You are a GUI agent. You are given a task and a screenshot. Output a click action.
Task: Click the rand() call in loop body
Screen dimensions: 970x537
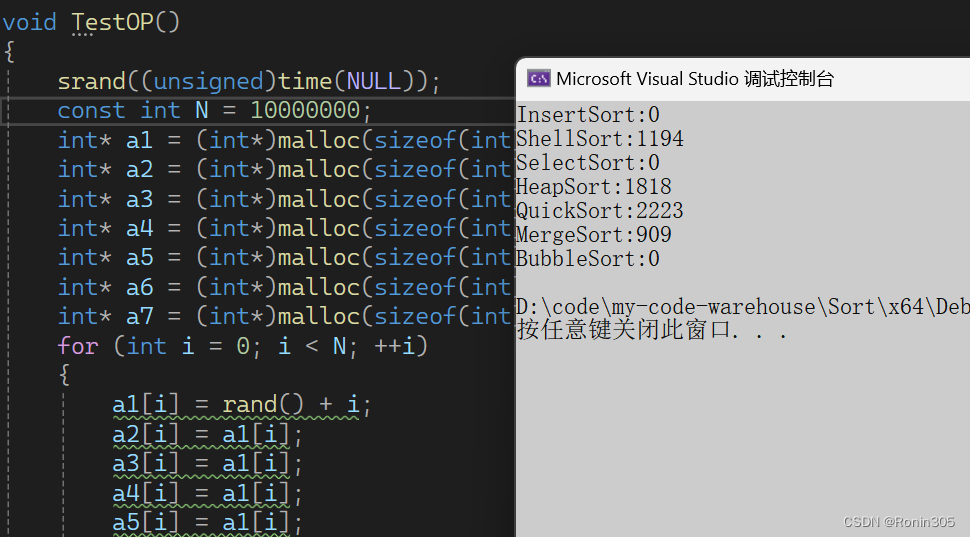263,405
